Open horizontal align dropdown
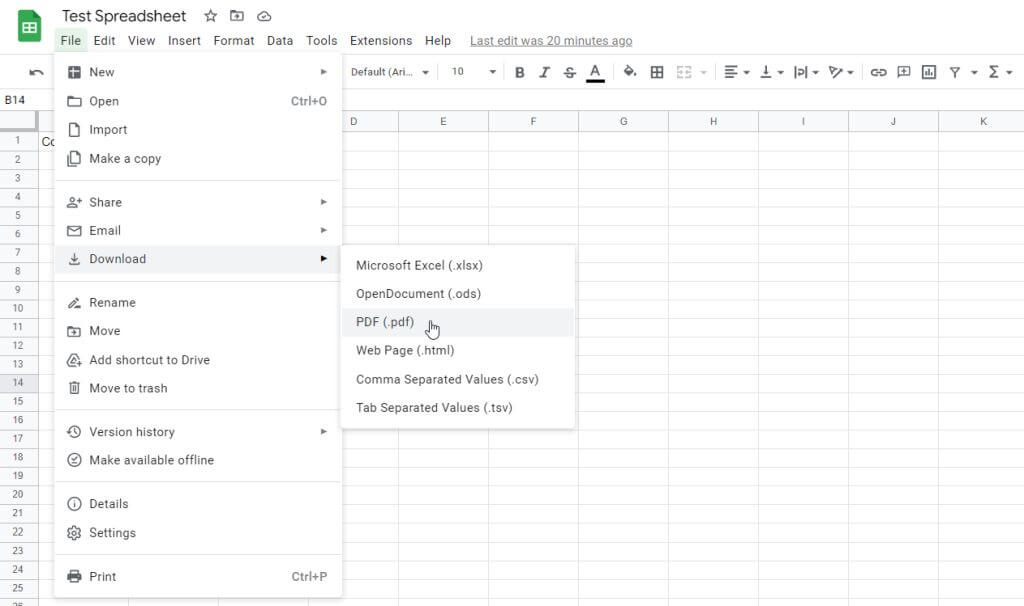Image resolution: width=1024 pixels, height=606 pixels. tap(737, 72)
